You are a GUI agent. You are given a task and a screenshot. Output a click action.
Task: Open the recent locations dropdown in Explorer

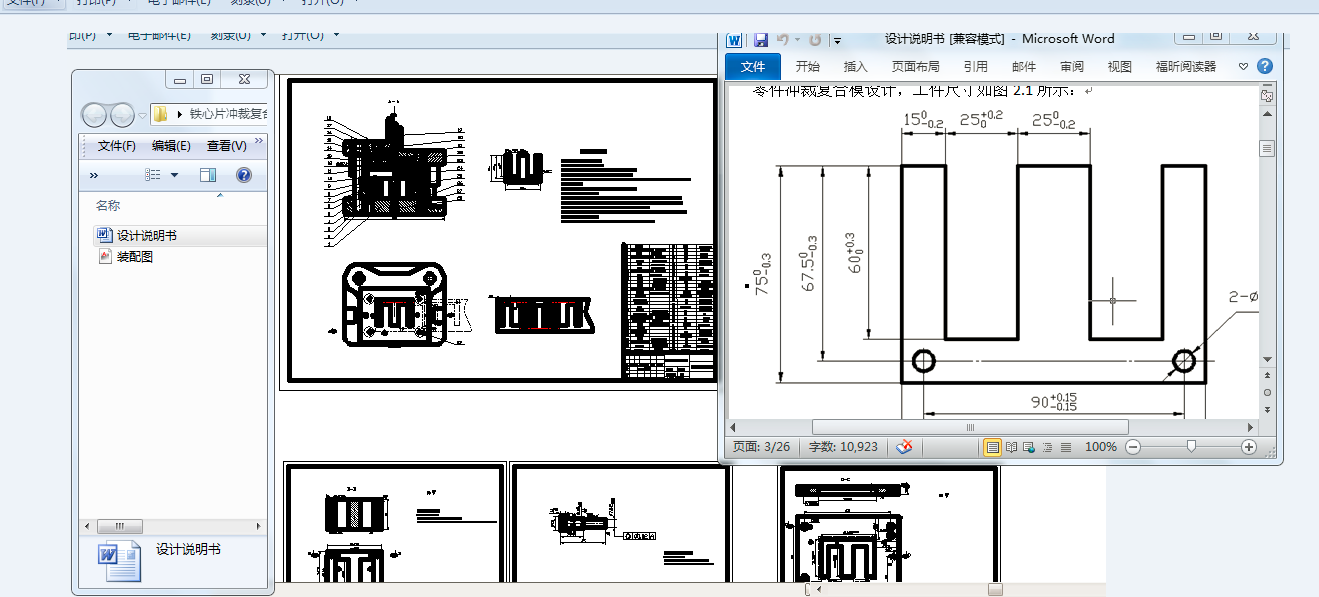click(x=143, y=116)
